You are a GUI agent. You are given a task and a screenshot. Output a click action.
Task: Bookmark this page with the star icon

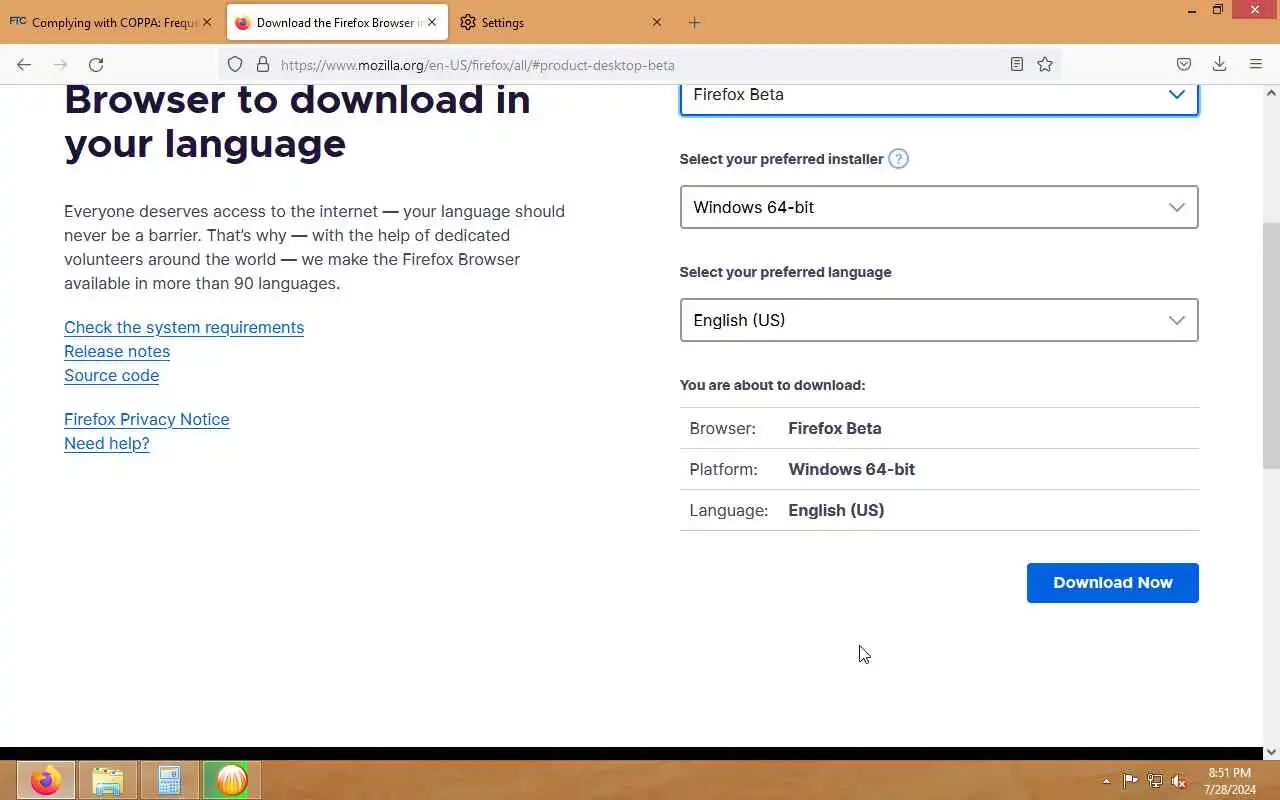click(1045, 64)
